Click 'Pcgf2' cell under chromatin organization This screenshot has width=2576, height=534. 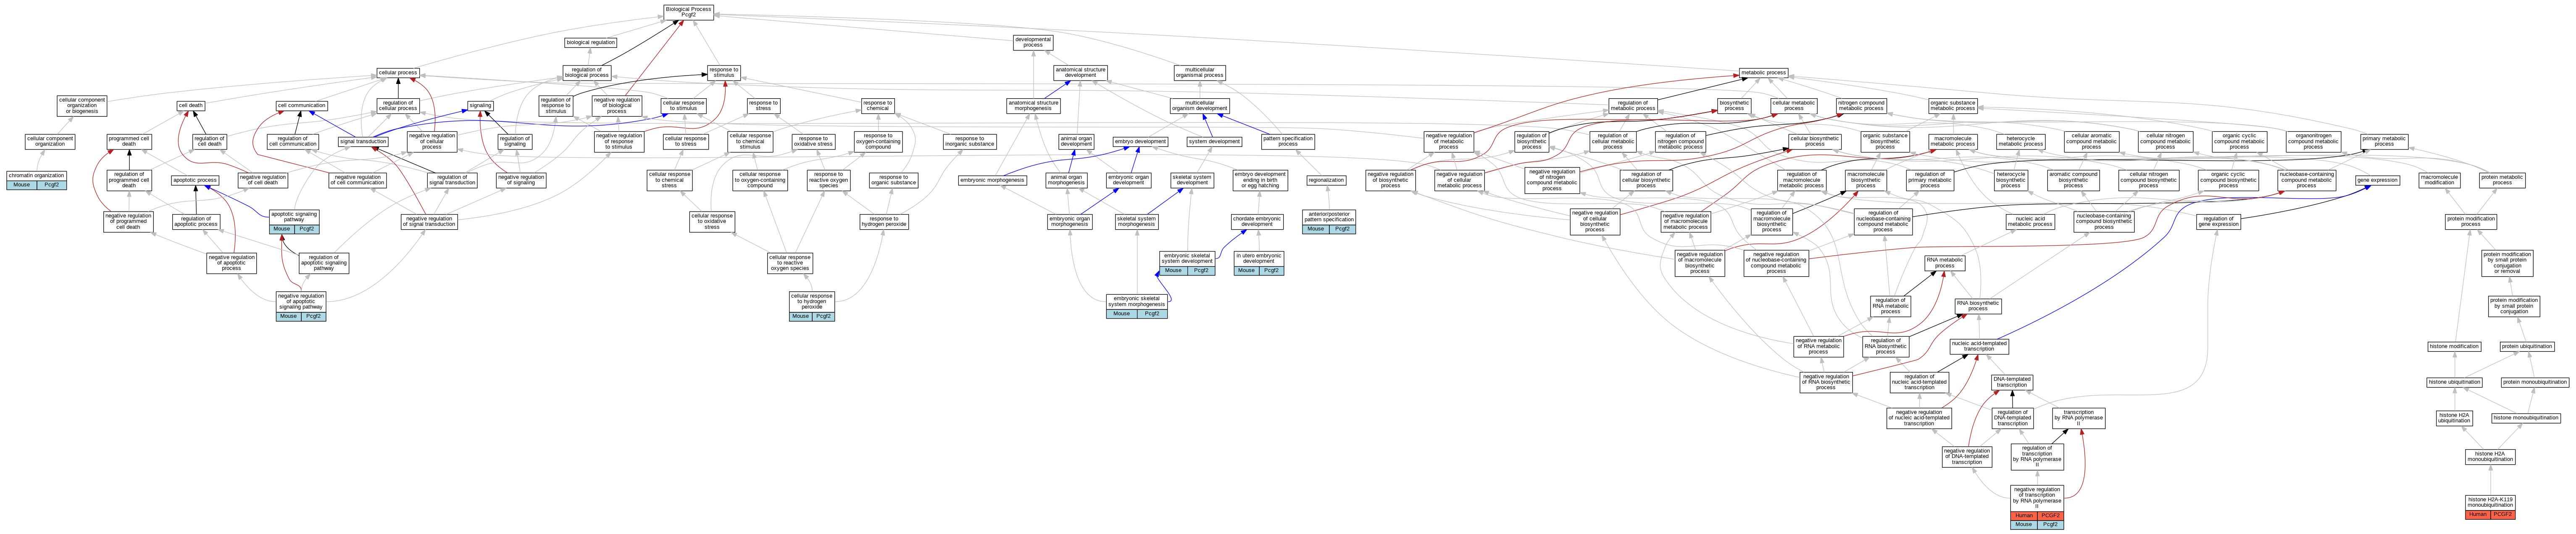[52, 185]
